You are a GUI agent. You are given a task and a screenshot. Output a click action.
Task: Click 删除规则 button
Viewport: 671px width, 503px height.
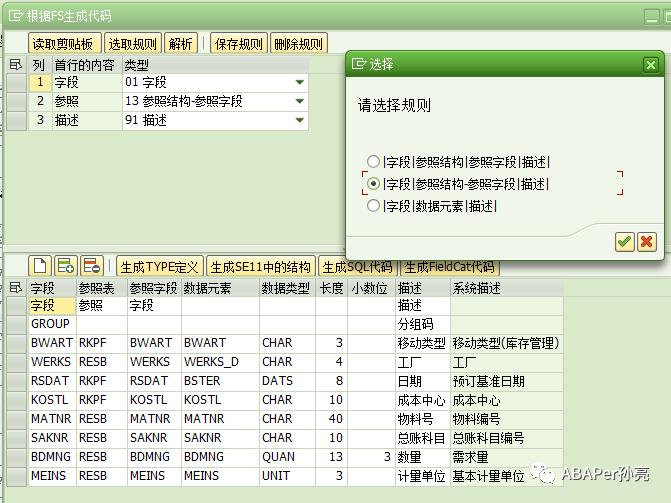pyautogui.click(x=299, y=44)
